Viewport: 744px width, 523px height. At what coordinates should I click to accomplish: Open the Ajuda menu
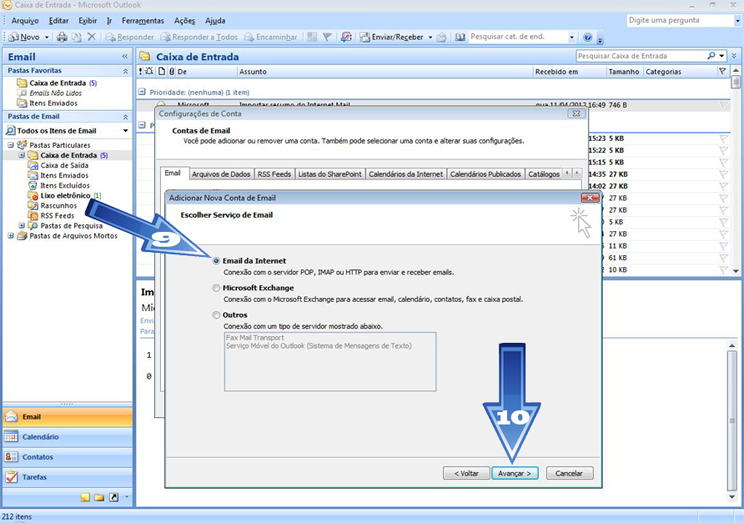pyautogui.click(x=215, y=21)
